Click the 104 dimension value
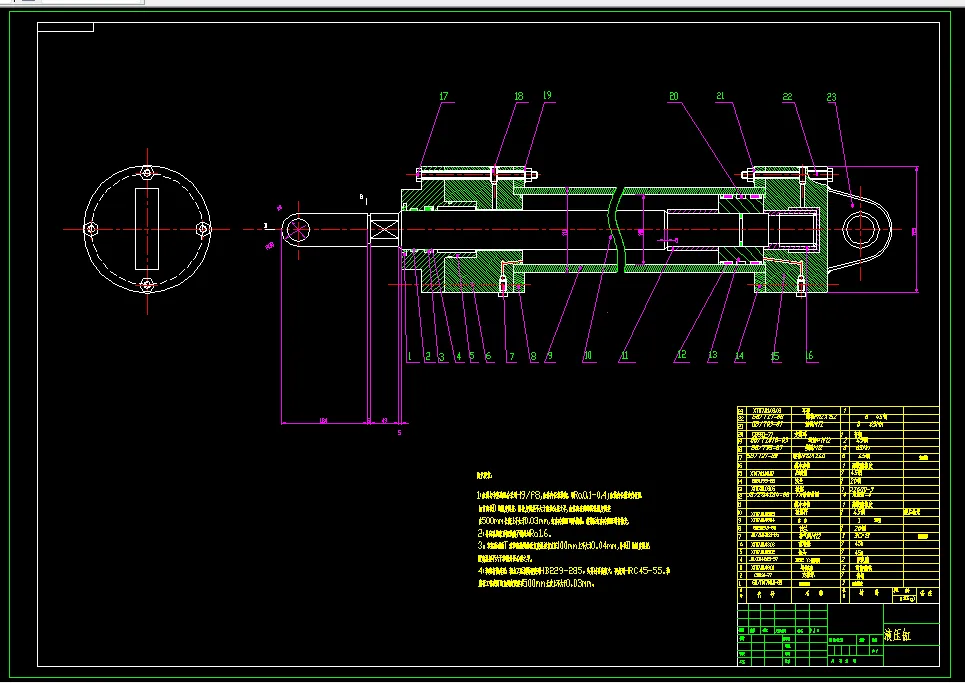 tap(323, 421)
